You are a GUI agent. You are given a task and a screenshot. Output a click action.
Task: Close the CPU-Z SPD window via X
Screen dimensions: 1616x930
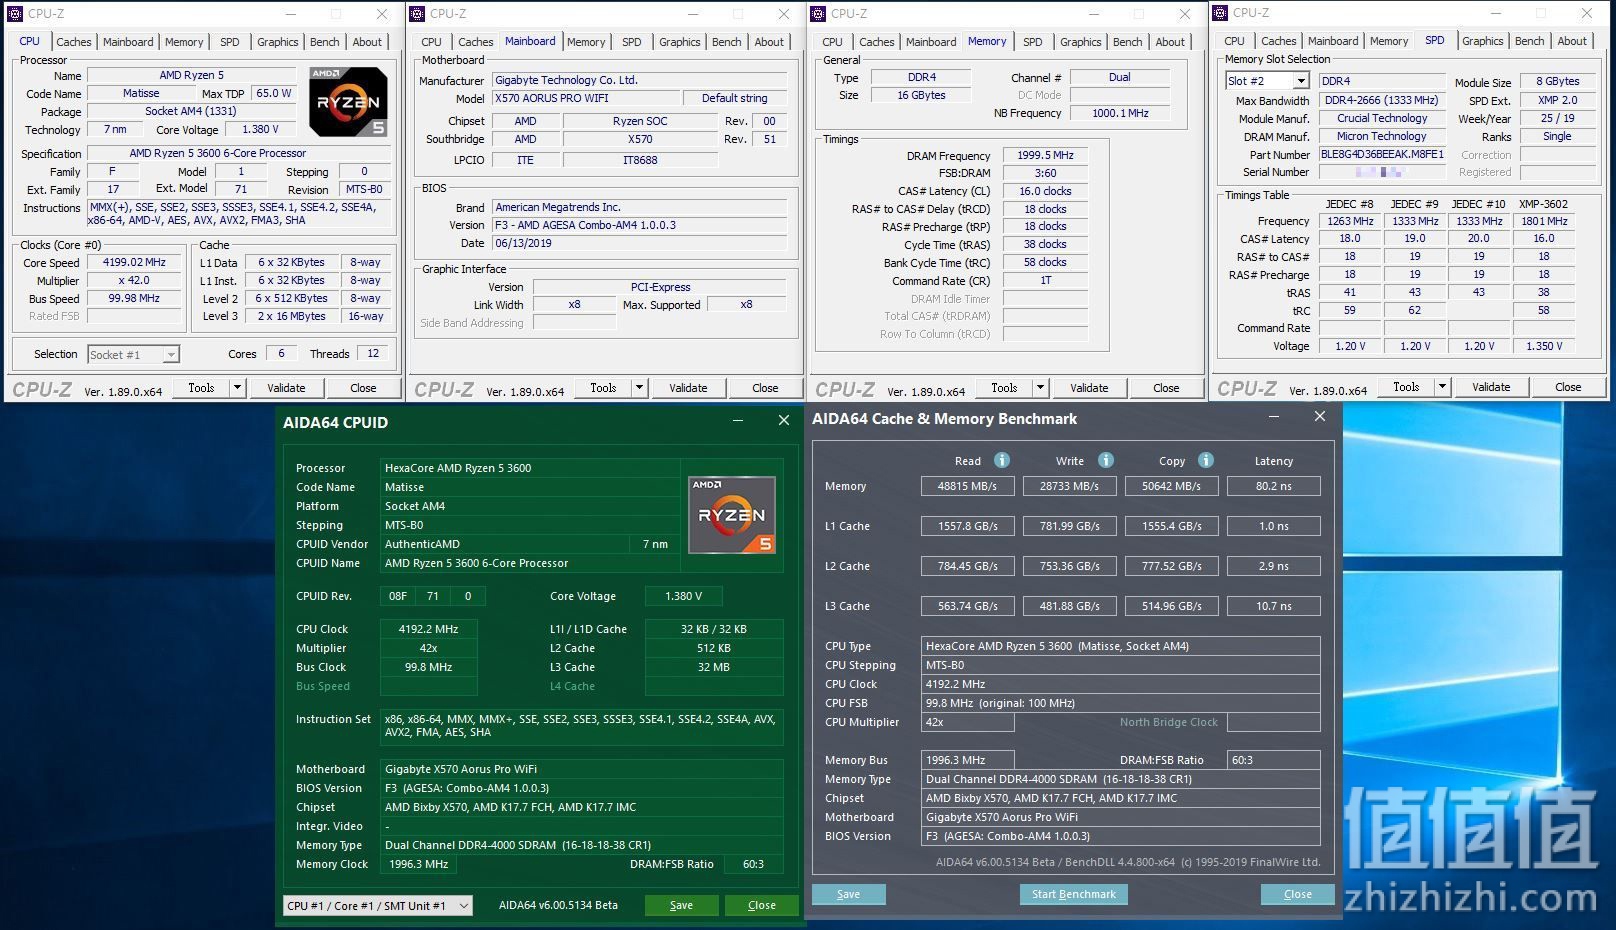(x=1587, y=13)
